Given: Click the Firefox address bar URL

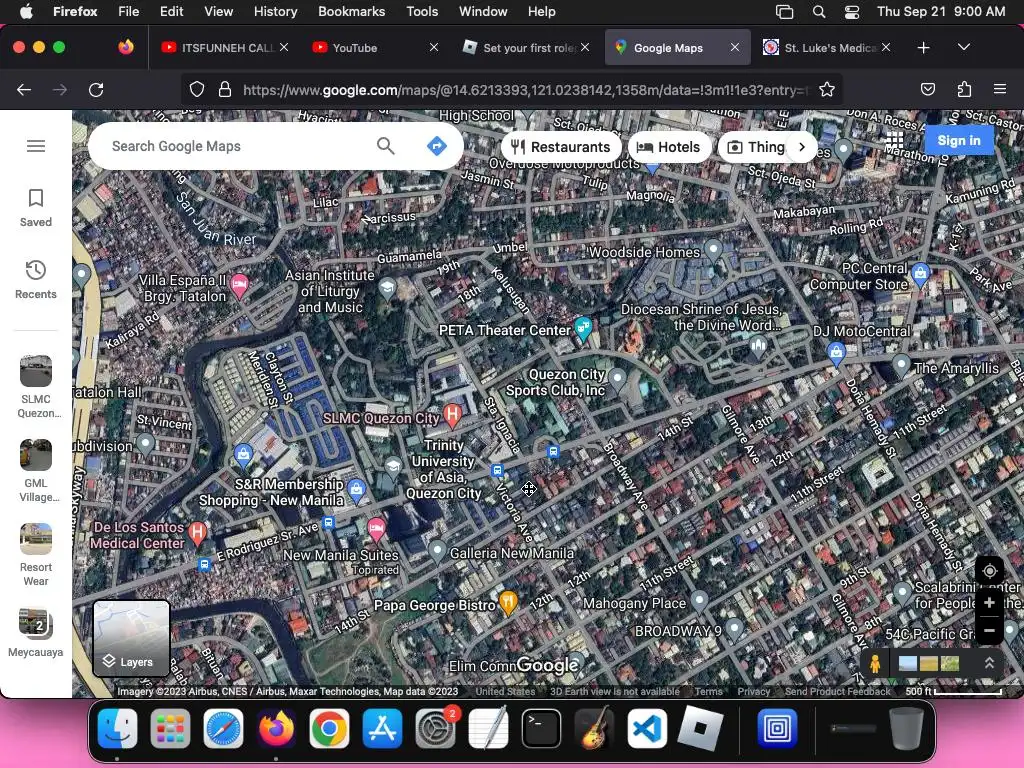Looking at the screenshot, I should tap(526, 89).
